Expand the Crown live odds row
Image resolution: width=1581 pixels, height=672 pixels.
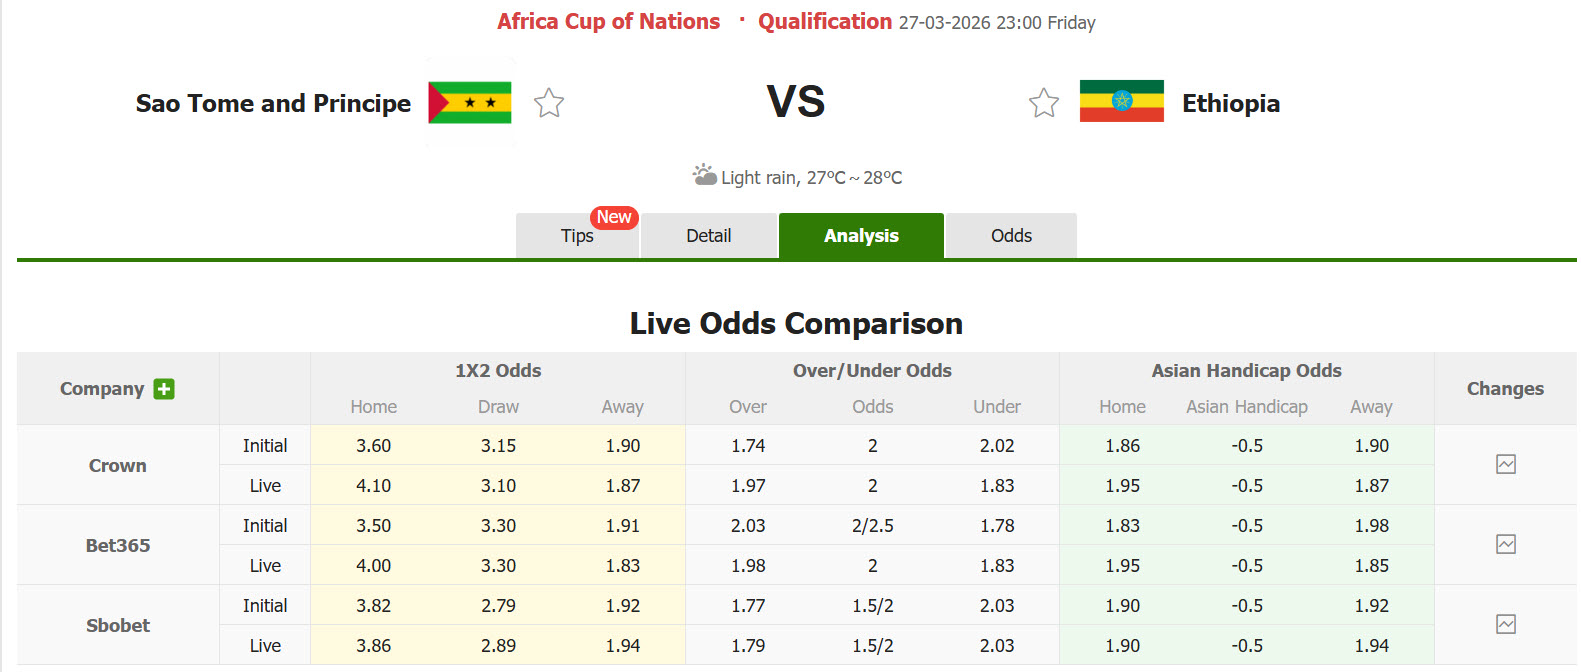264,485
